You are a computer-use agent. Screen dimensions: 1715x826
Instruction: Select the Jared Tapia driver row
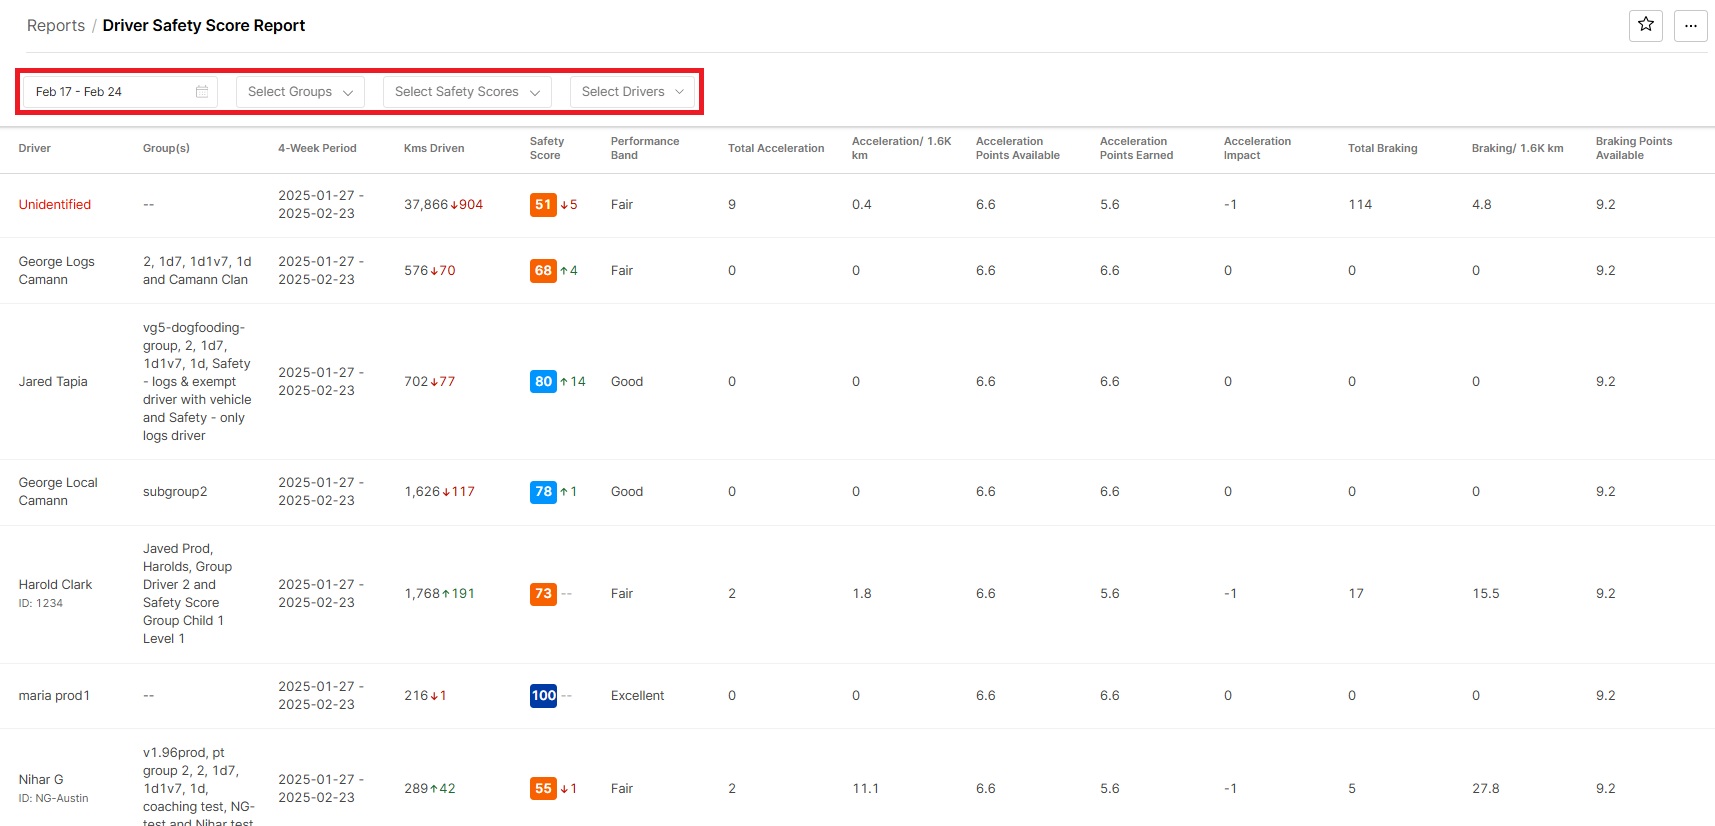[53, 382]
